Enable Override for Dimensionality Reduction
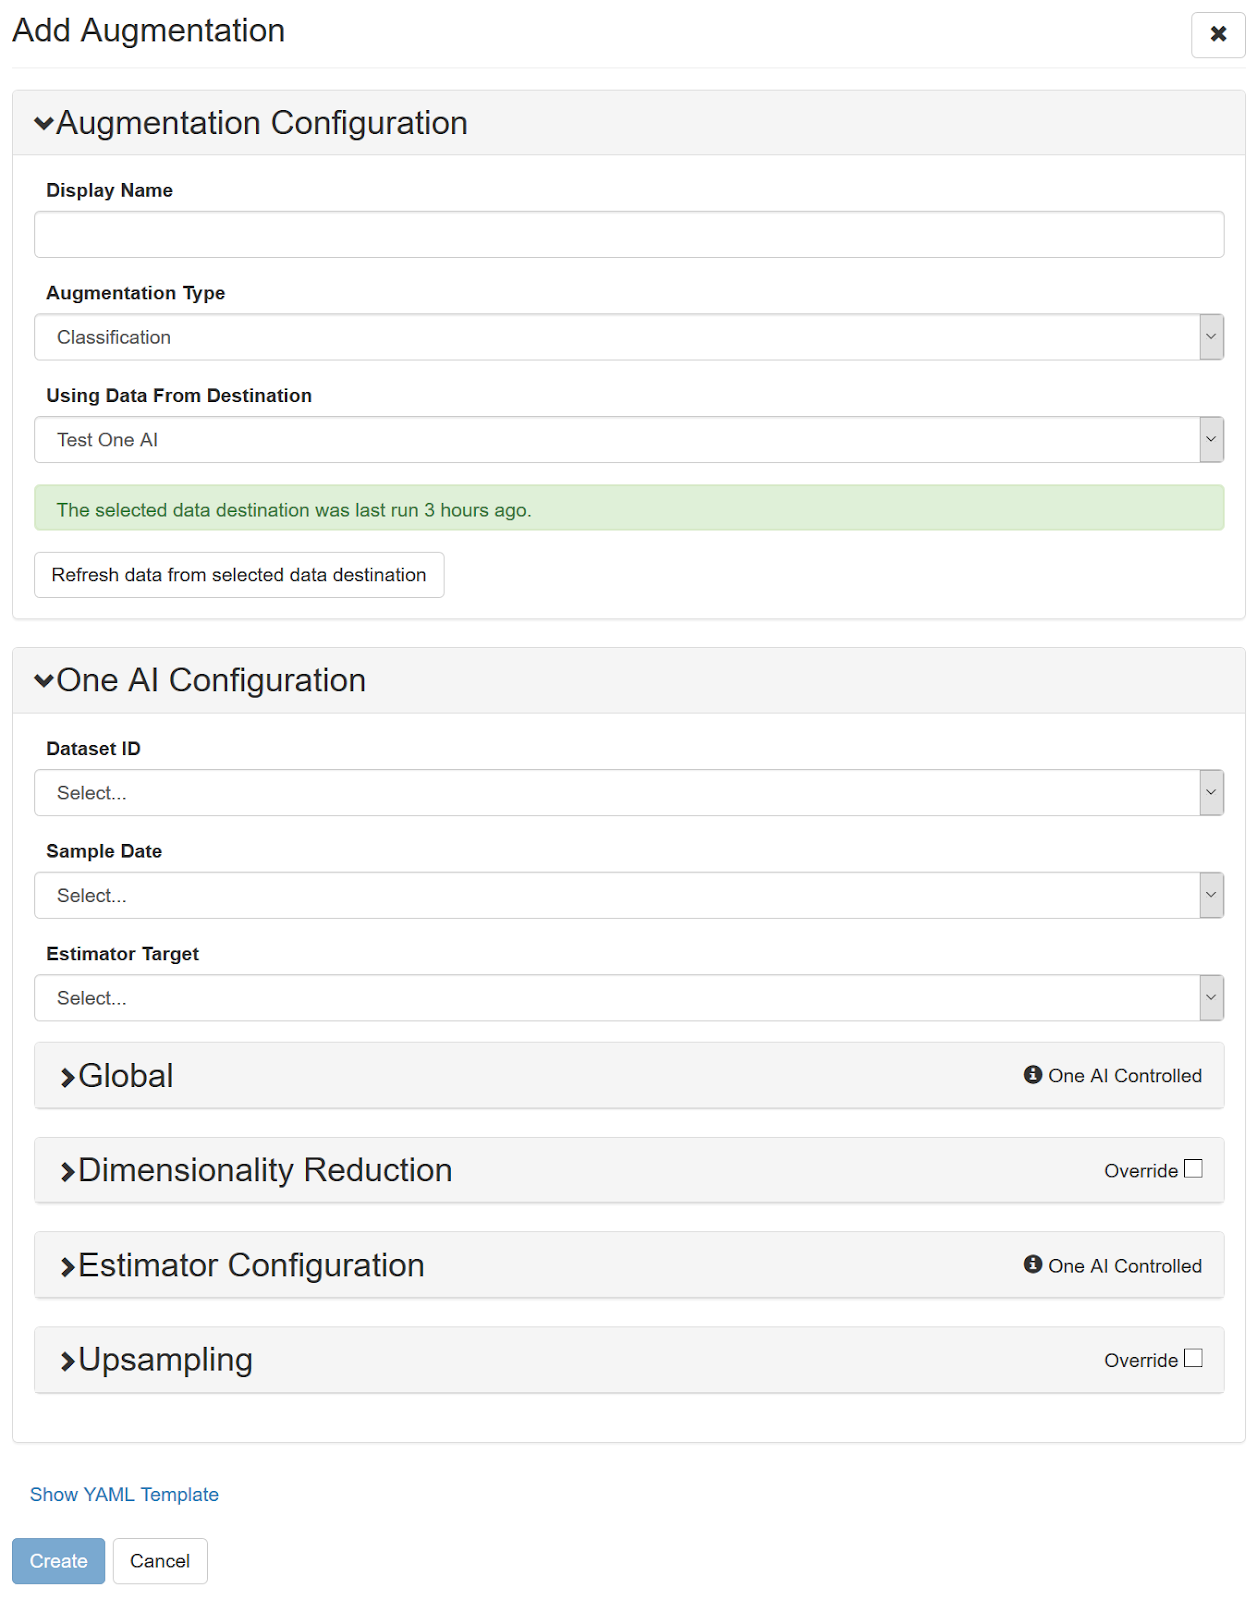The width and height of the screenshot is (1257, 1600). point(1193,1169)
